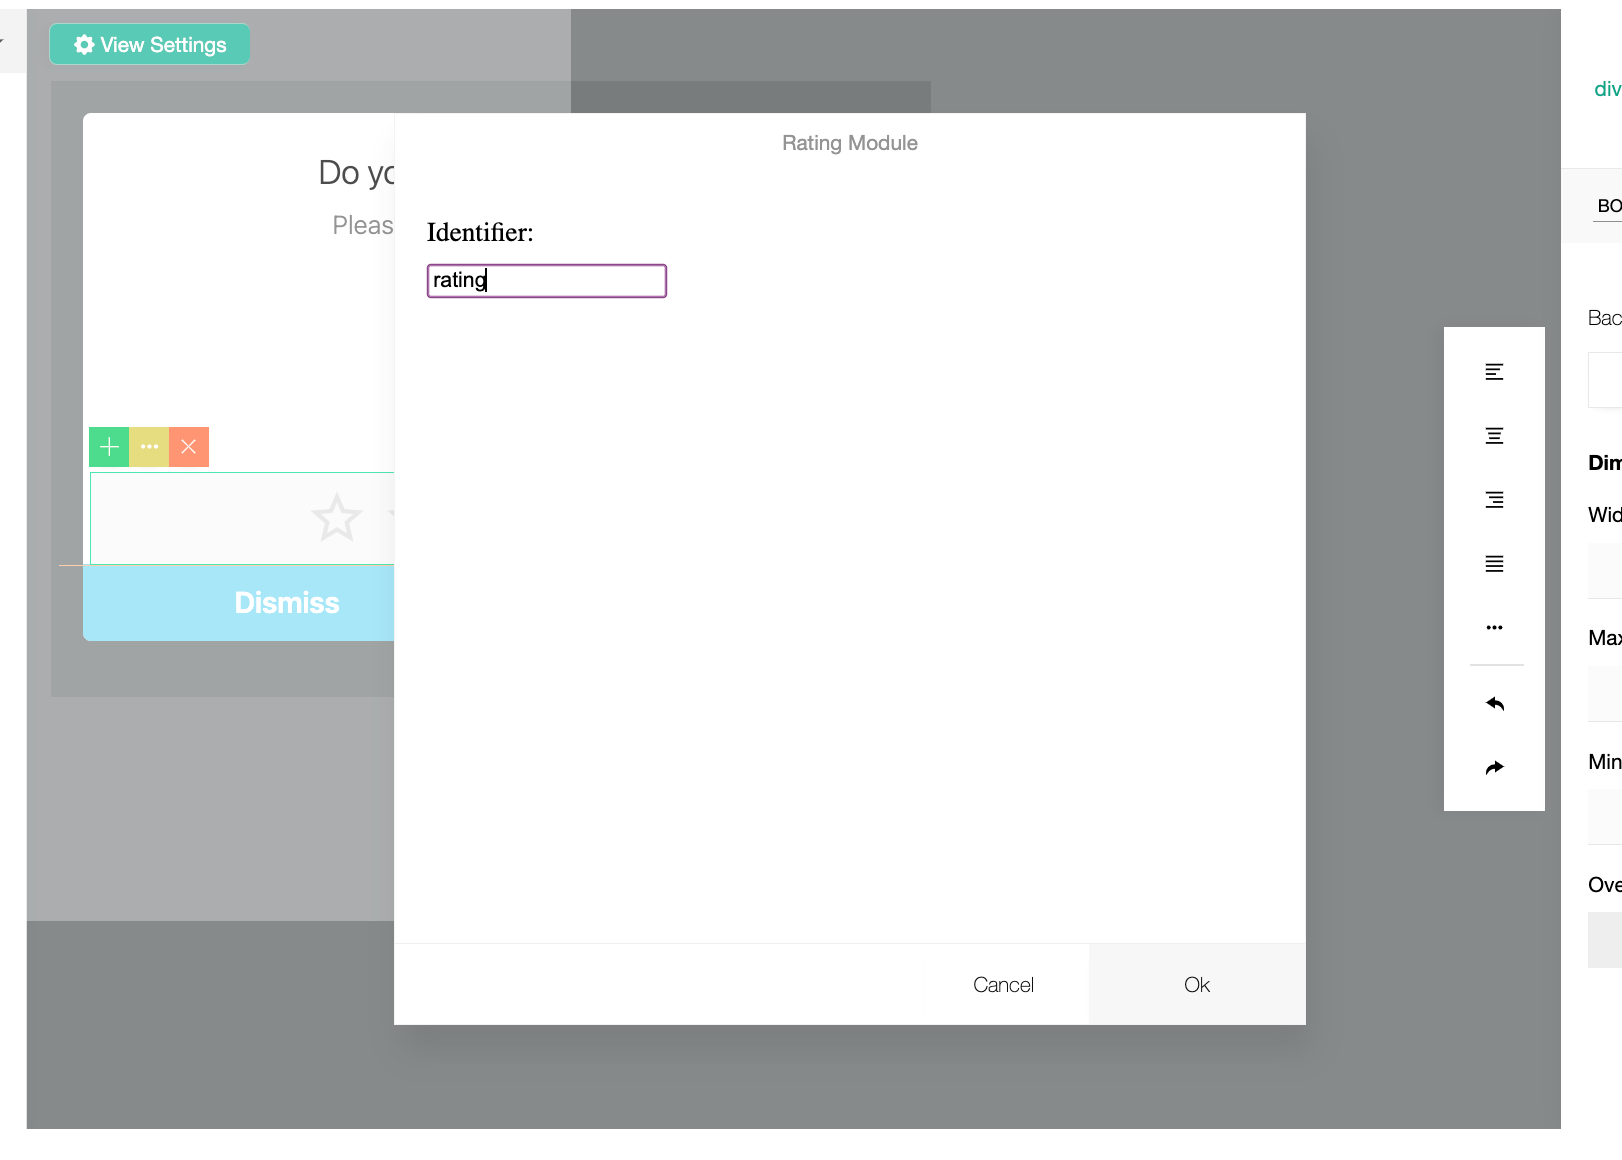The width and height of the screenshot is (1622, 1160).
Task: Click the empty star in the rating widget
Action: click(x=336, y=518)
